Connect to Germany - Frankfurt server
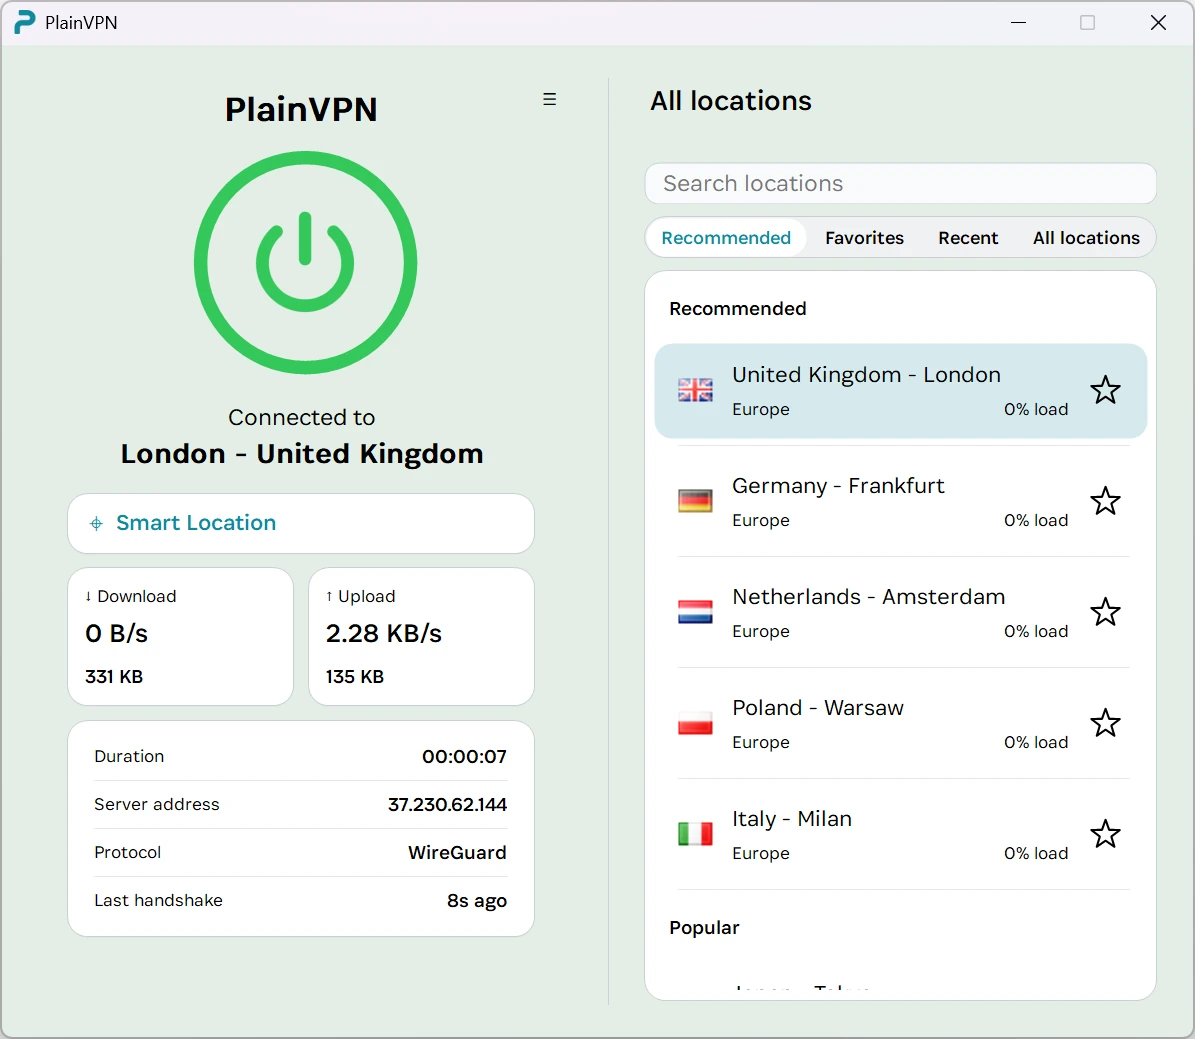The width and height of the screenshot is (1195, 1039). pyautogui.click(x=901, y=502)
